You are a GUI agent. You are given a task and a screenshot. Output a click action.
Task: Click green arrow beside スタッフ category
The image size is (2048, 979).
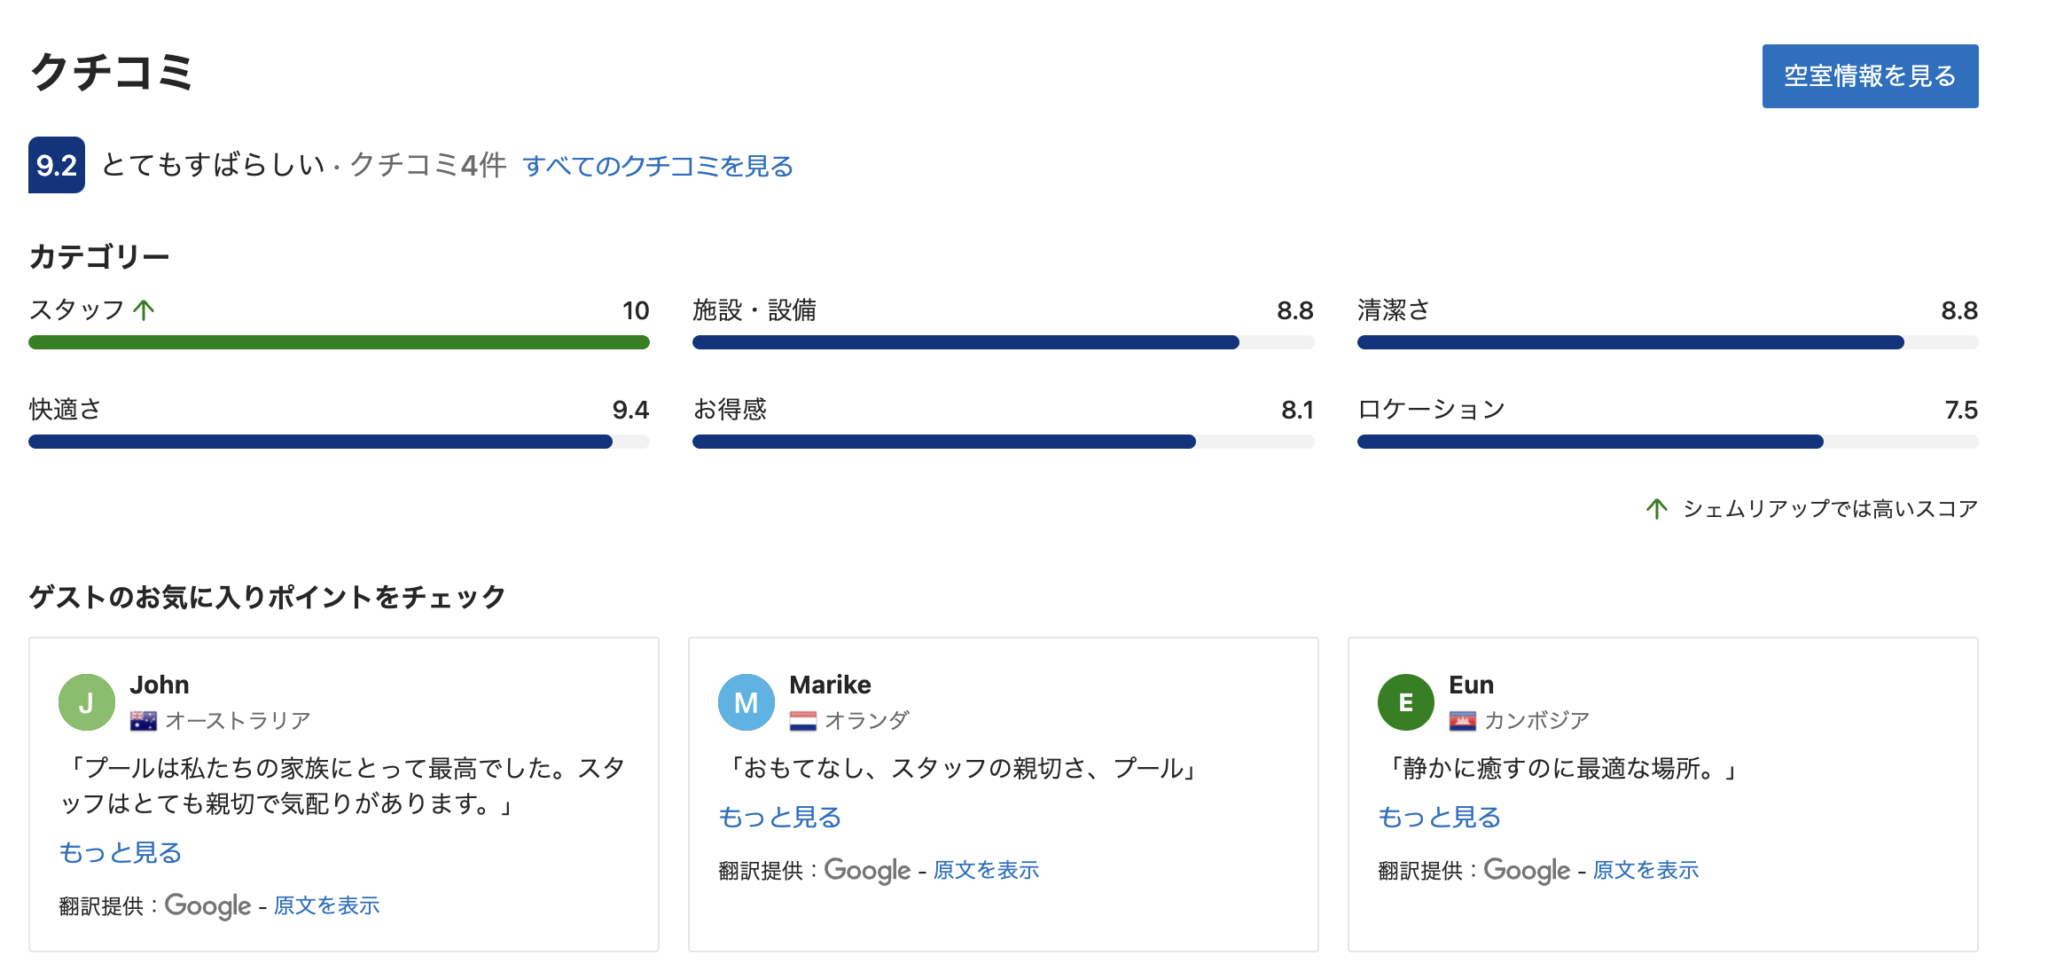tap(144, 310)
